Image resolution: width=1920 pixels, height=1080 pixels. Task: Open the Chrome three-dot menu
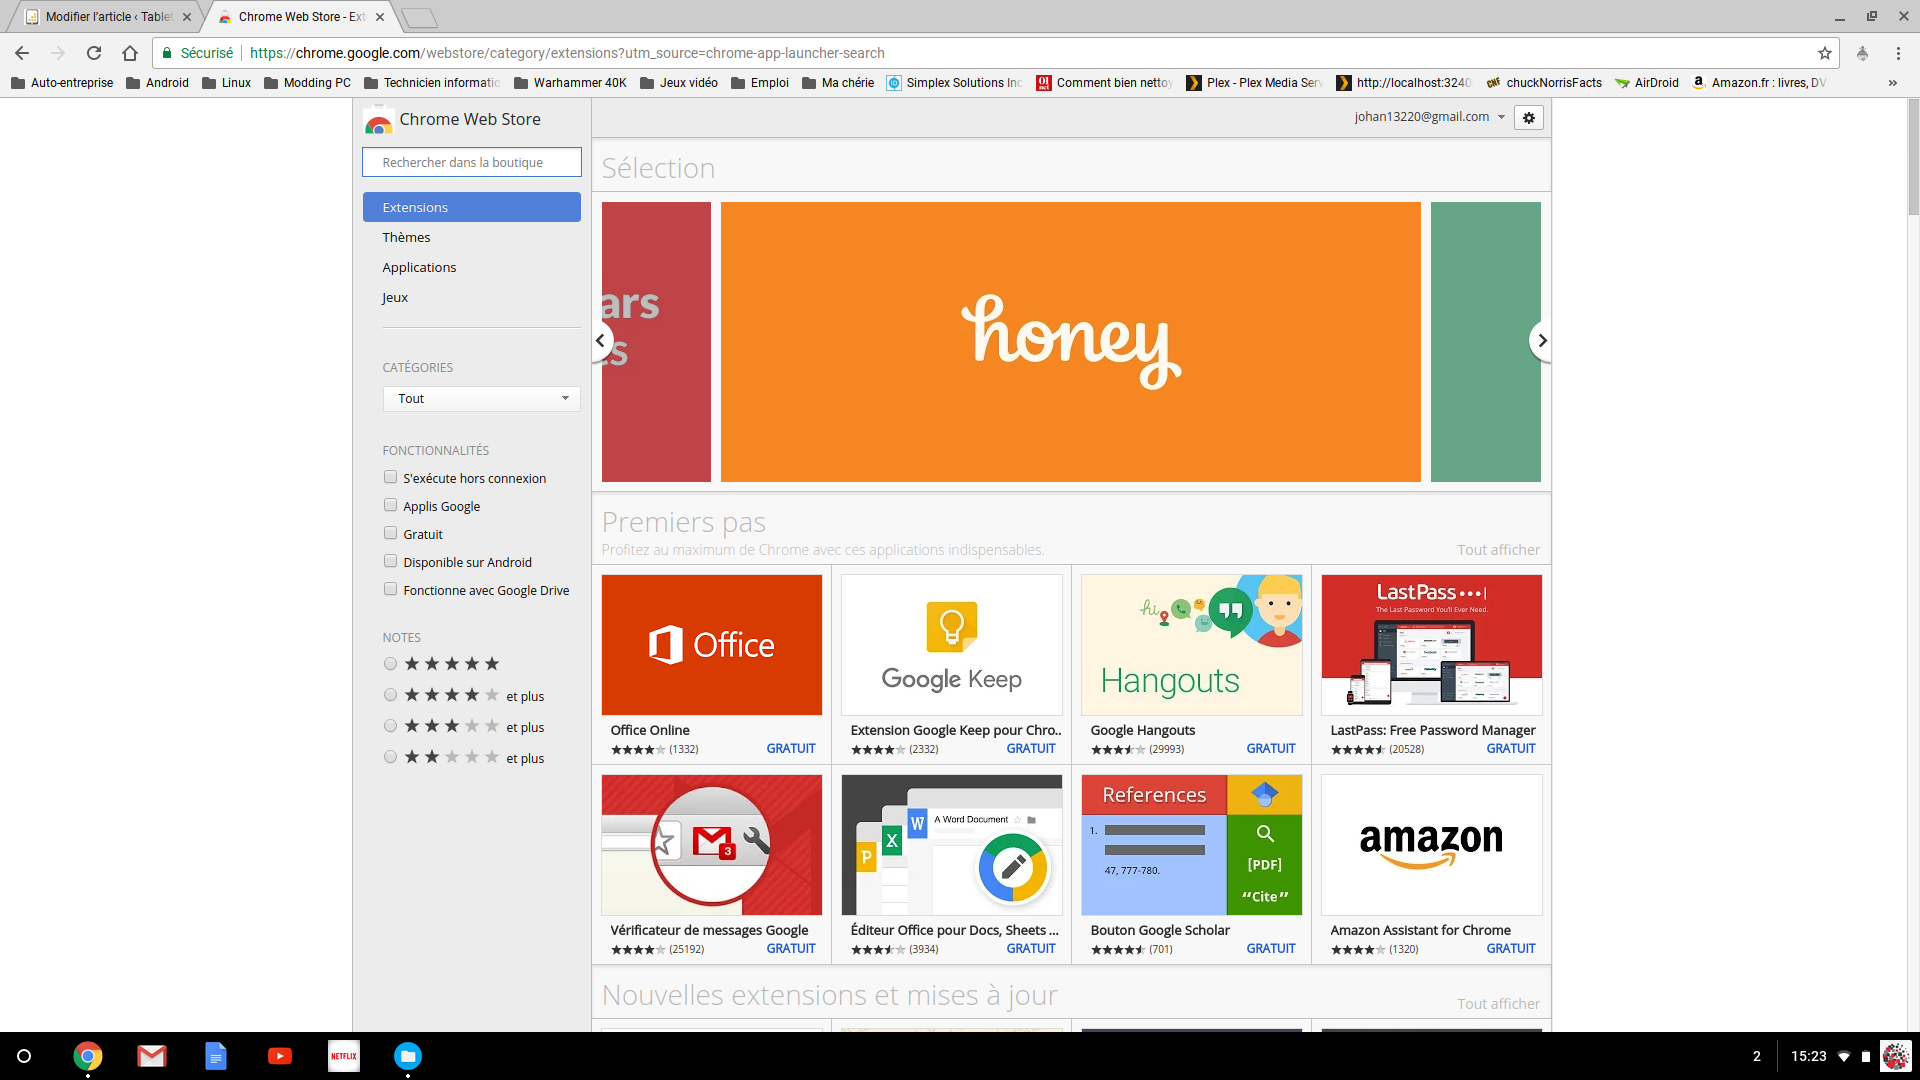(x=1898, y=53)
